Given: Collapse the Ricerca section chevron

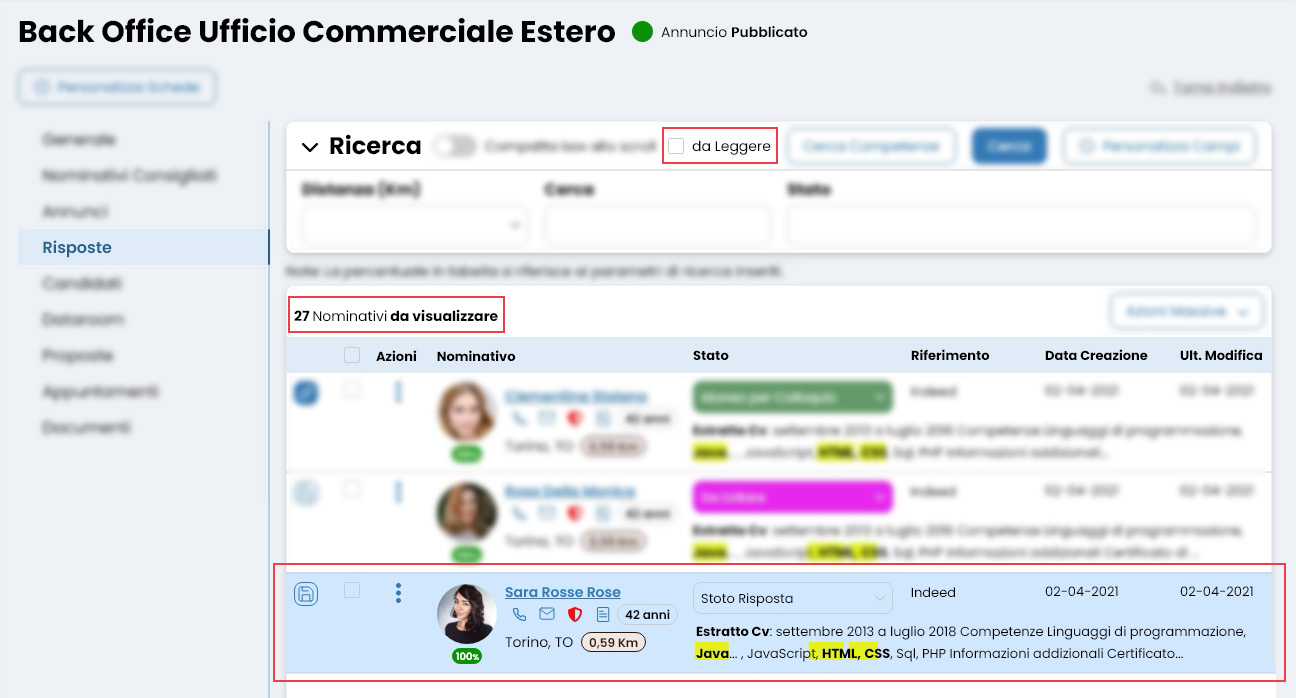Looking at the screenshot, I should tap(311, 145).
